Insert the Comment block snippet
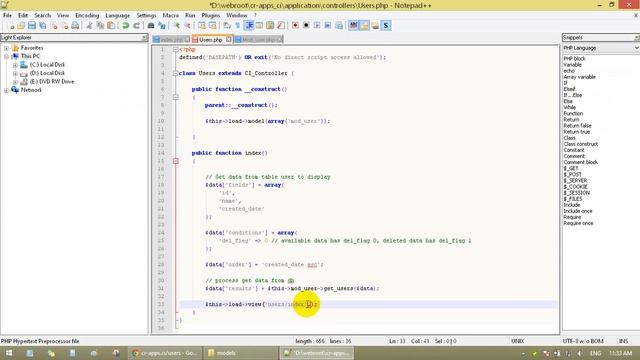This screenshot has height=360, width=640. (x=581, y=162)
